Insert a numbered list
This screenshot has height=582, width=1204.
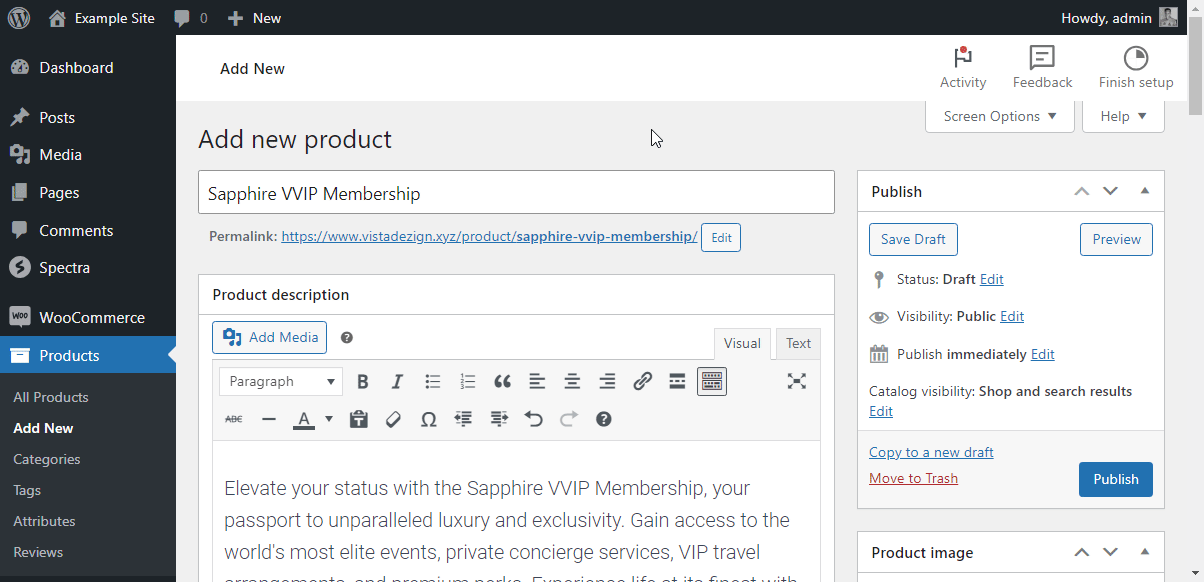(x=468, y=382)
